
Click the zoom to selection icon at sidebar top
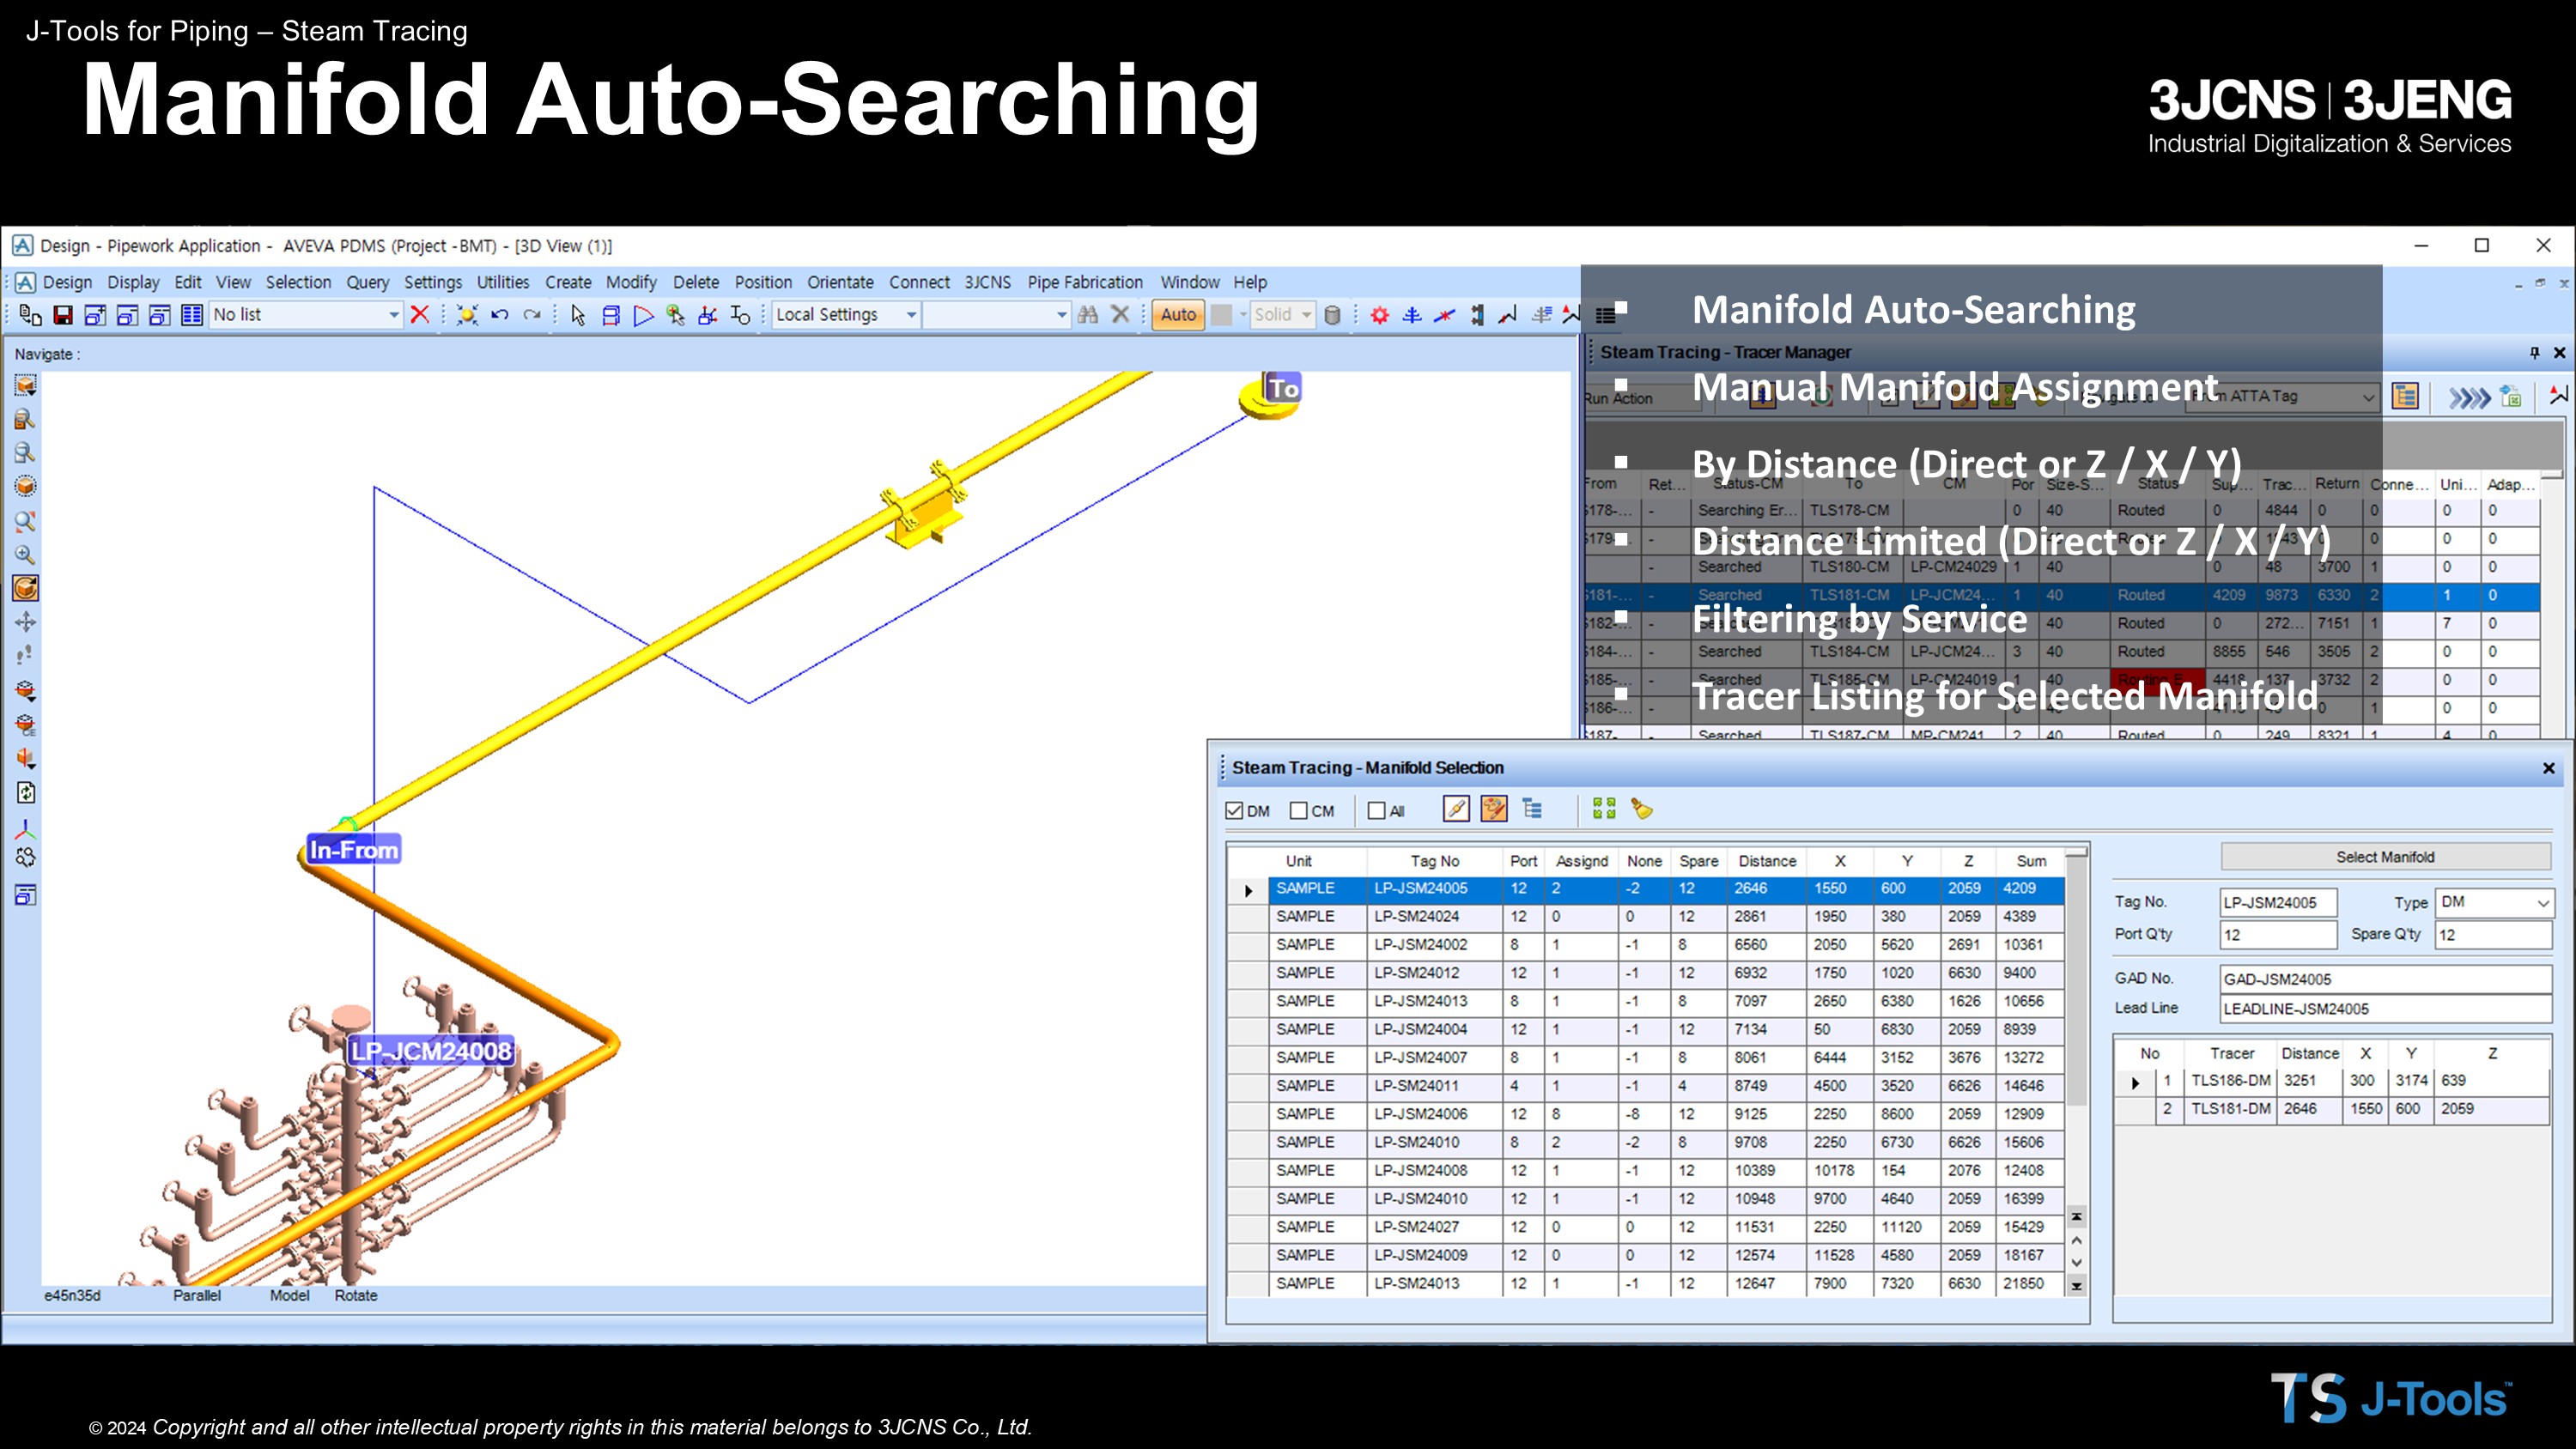point(25,385)
